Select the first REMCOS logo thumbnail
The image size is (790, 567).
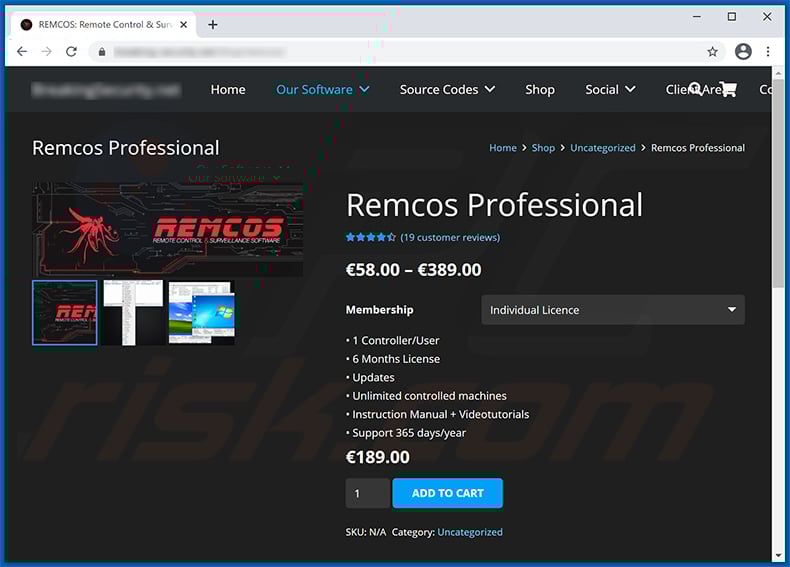pos(65,312)
